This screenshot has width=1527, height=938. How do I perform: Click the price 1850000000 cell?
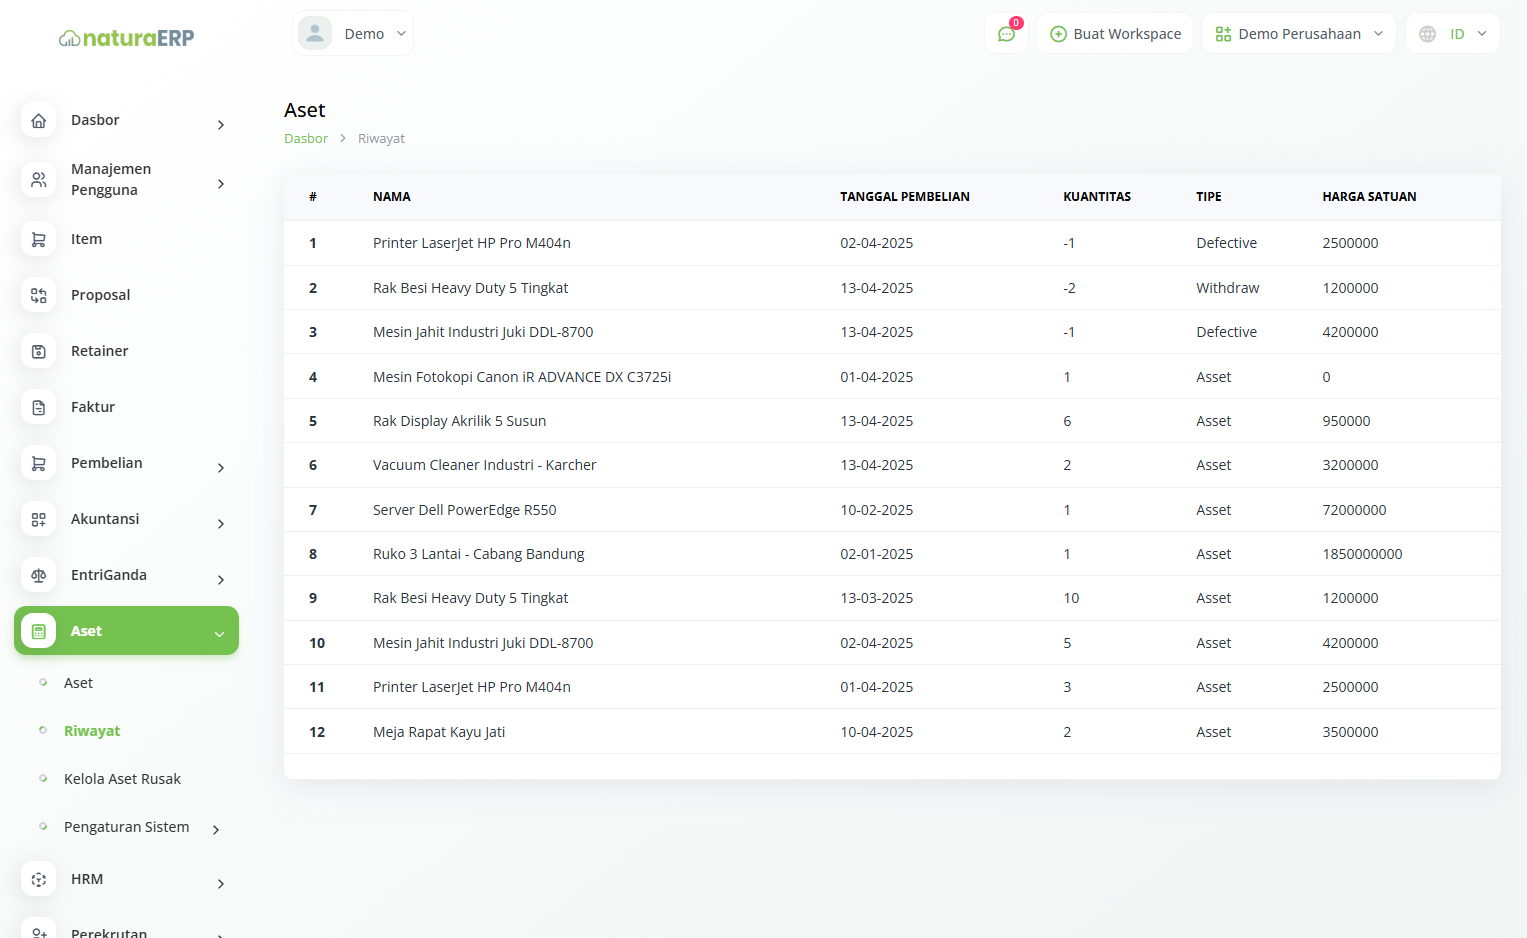(1362, 554)
